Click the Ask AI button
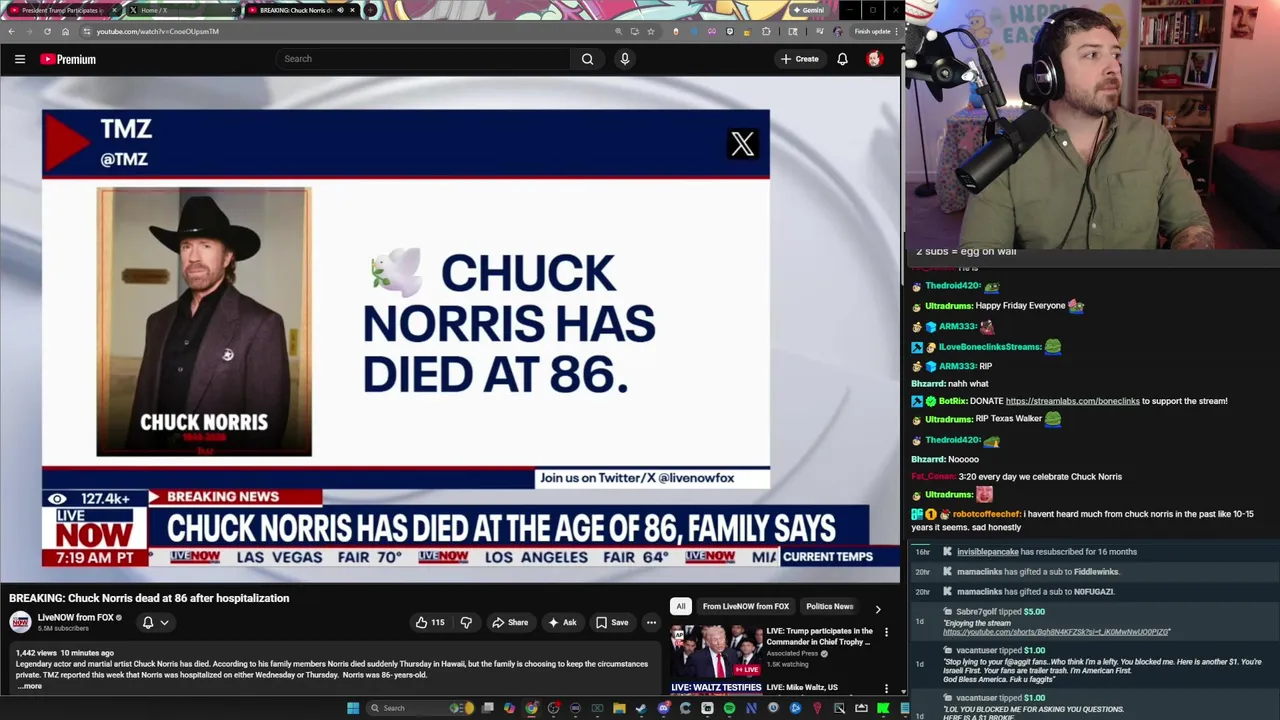Screen dimensions: 1280x720 tap(562, 622)
